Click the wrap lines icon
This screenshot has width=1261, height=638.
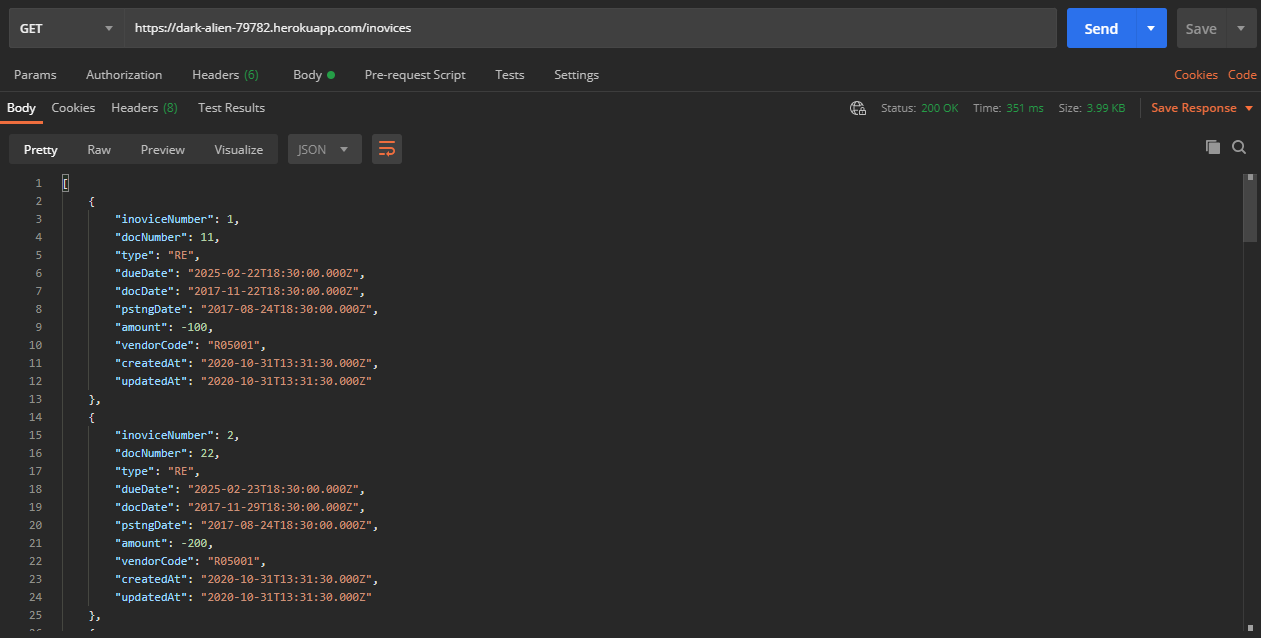[387, 149]
